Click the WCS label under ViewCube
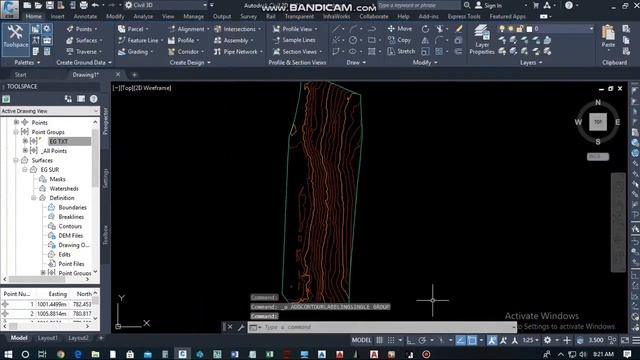This screenshot has height=360, width=640. 598,156
